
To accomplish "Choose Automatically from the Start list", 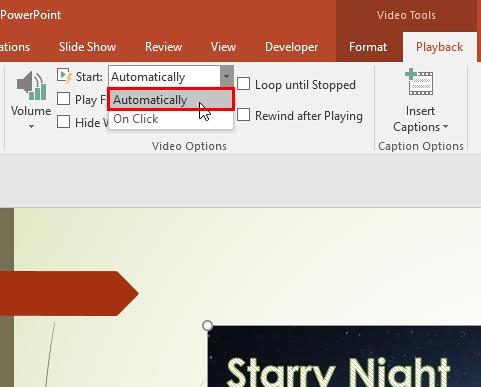I will pyautogui.click(x=171, y=99).
